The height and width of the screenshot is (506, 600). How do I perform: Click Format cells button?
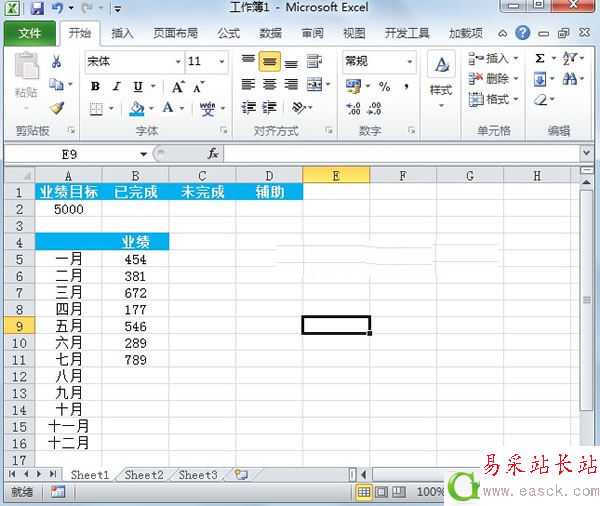point(493,100)
